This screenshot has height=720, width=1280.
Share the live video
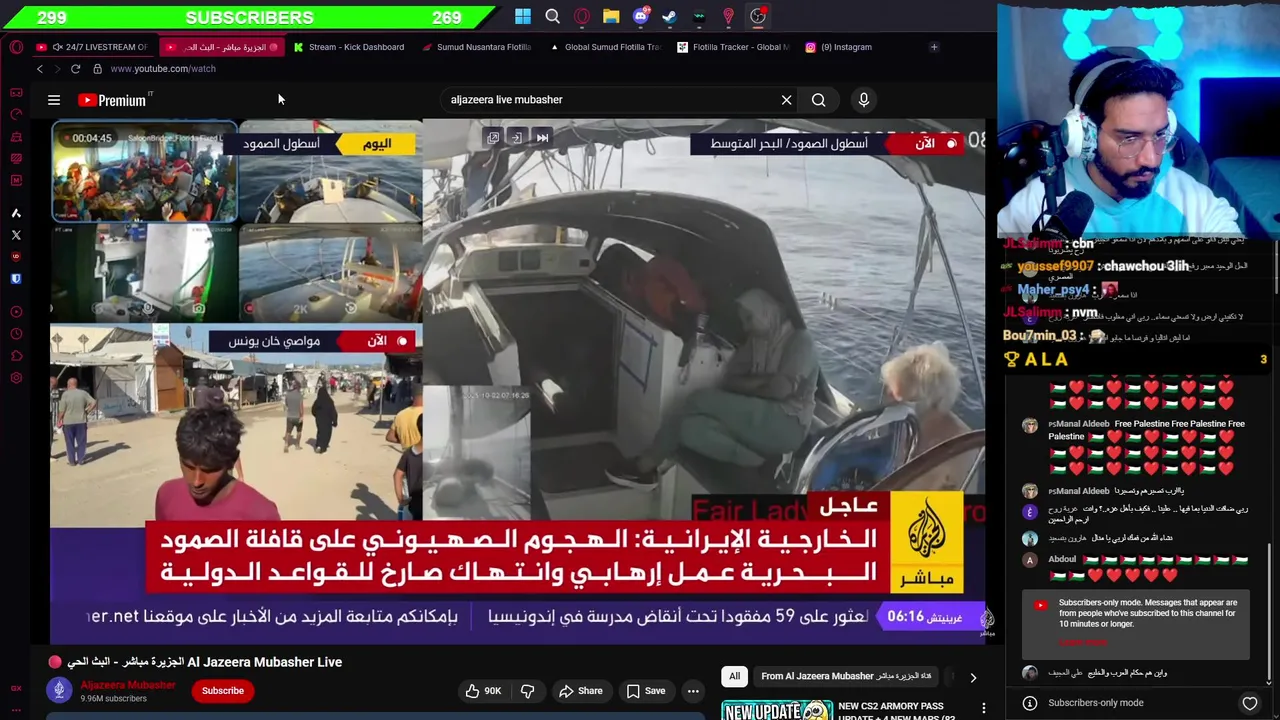pos(581,691)
